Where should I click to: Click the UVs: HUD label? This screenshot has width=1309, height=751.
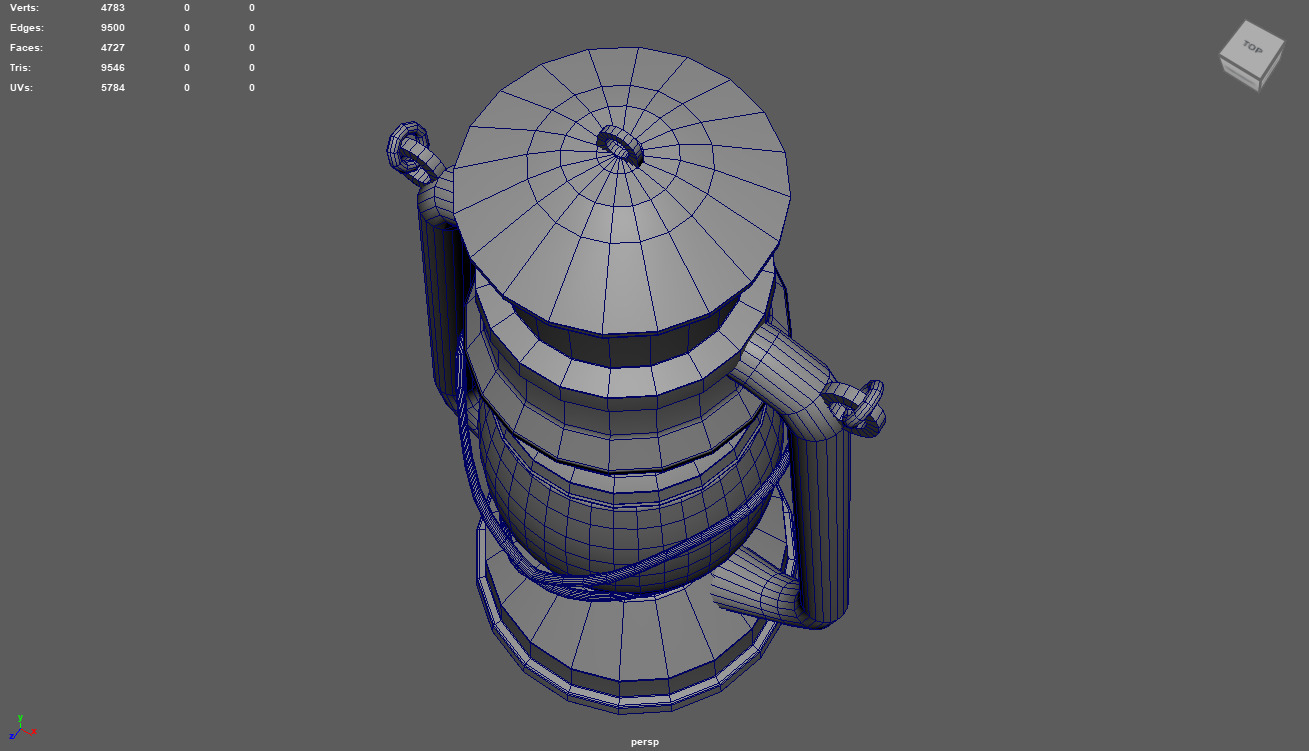22,88
